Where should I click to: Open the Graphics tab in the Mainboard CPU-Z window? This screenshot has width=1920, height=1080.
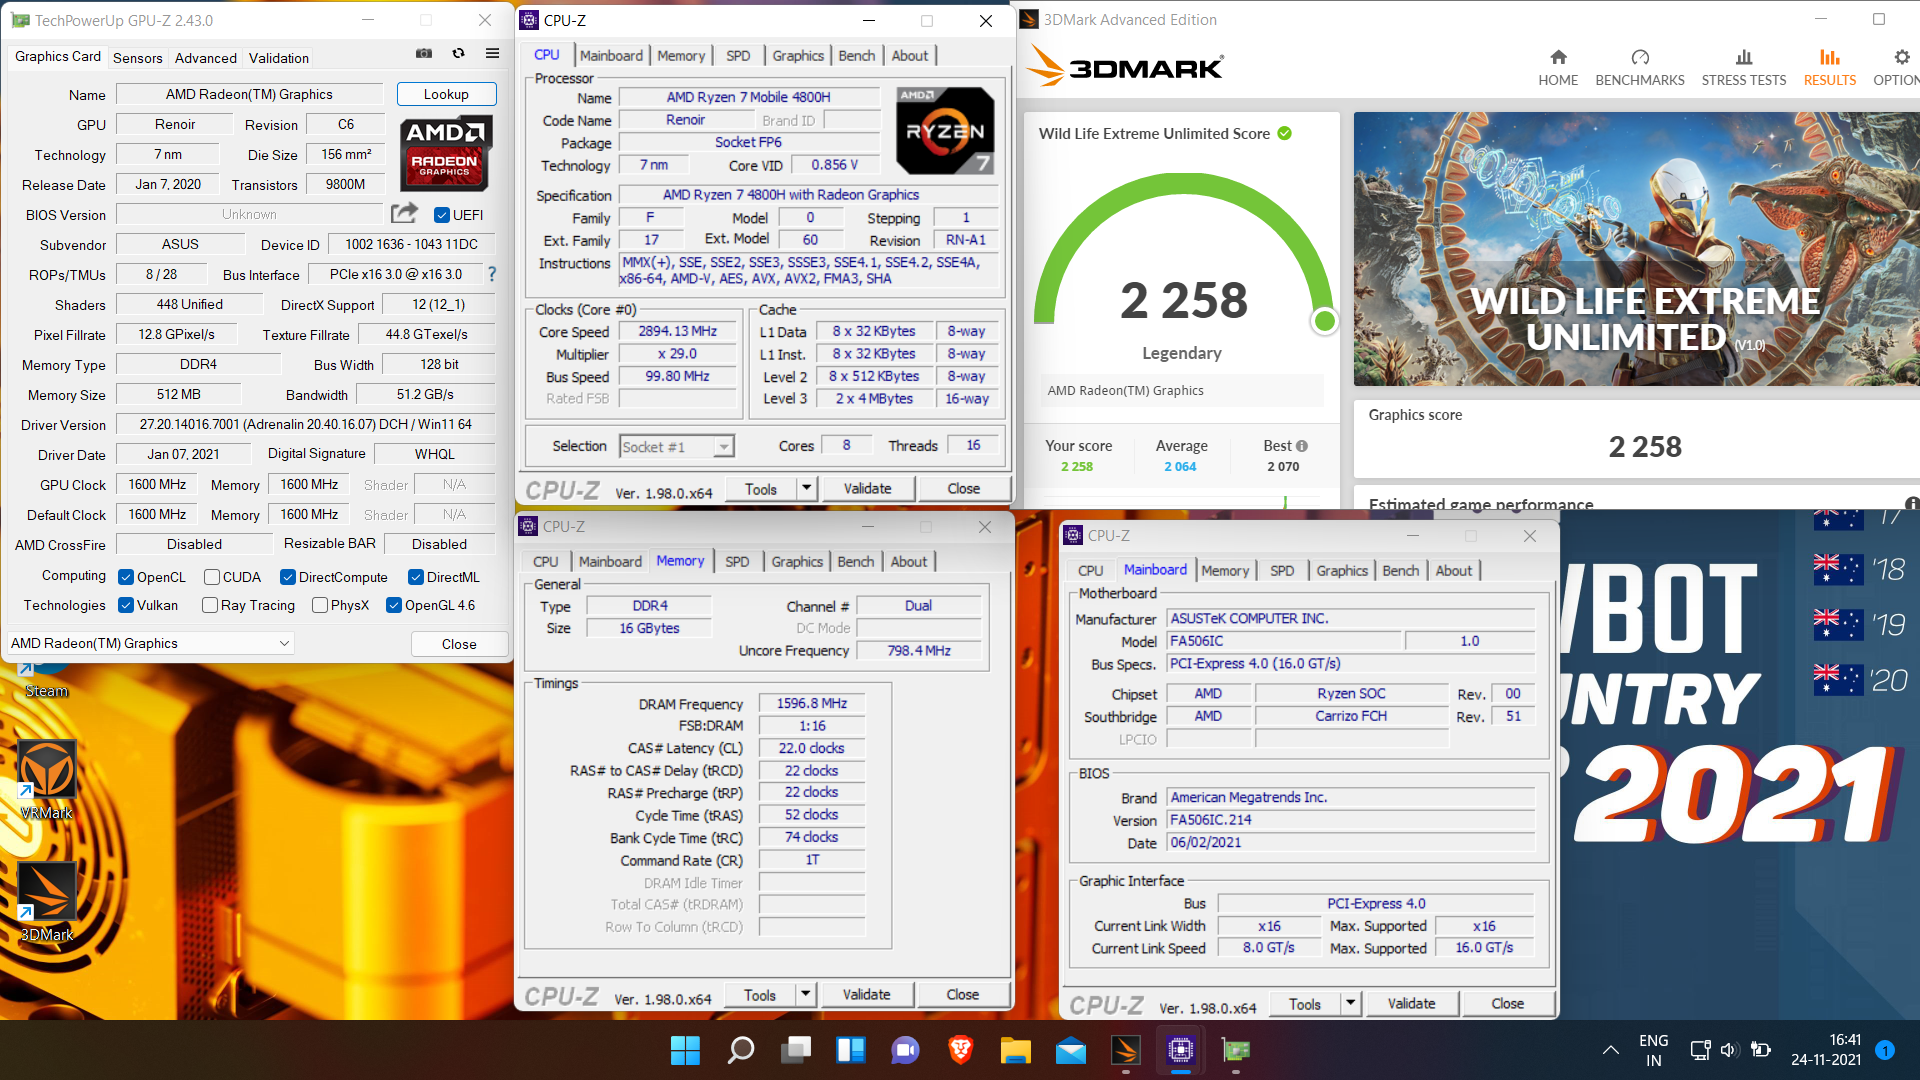click(x=1342, y=570)
